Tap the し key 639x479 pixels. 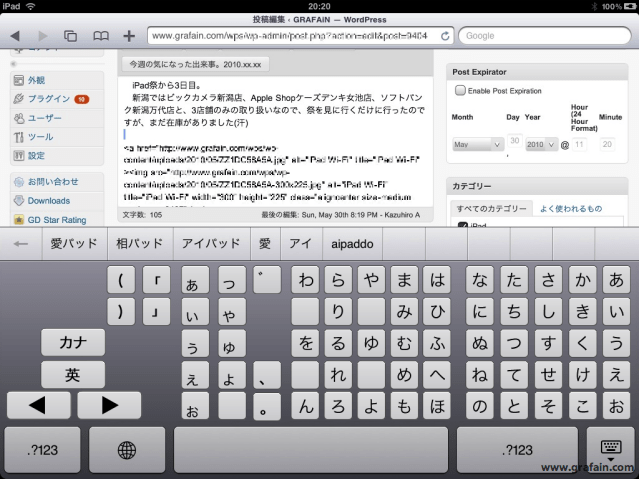(x=548, y=311)
